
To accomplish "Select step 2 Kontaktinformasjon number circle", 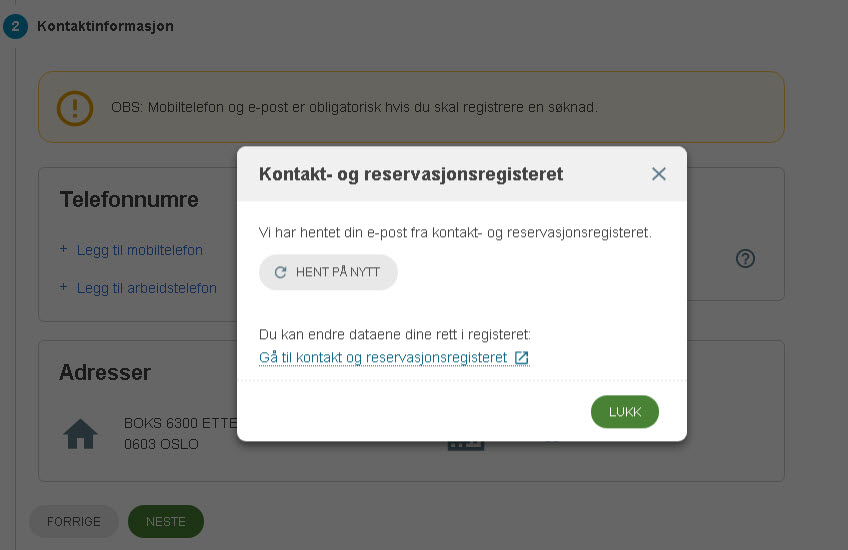I will click(16, 26).
